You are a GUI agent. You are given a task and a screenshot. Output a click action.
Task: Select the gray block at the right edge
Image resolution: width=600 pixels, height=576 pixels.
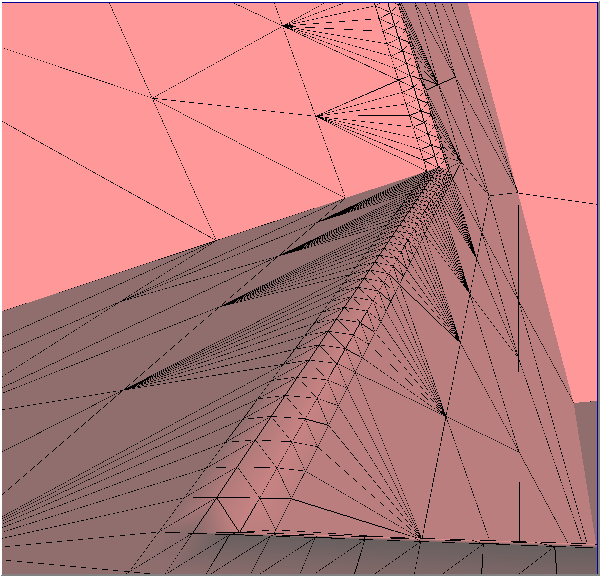click(x=587, y=470)
